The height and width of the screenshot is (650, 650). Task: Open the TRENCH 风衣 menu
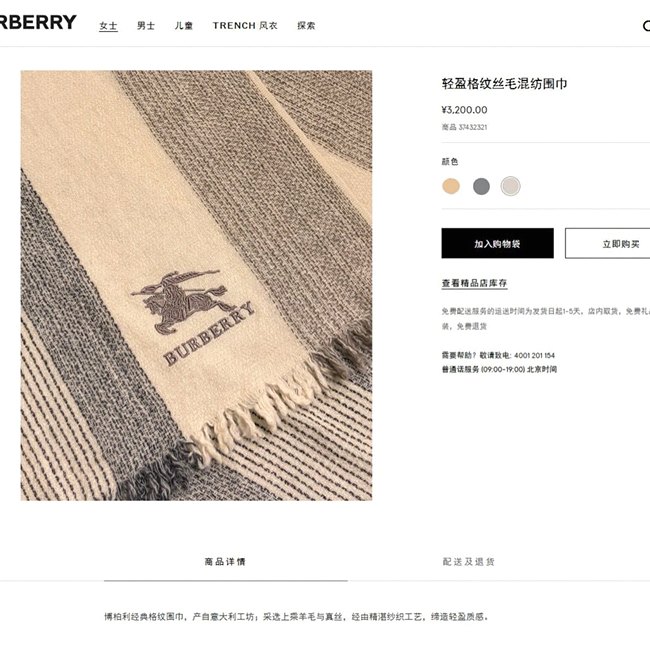245,26
